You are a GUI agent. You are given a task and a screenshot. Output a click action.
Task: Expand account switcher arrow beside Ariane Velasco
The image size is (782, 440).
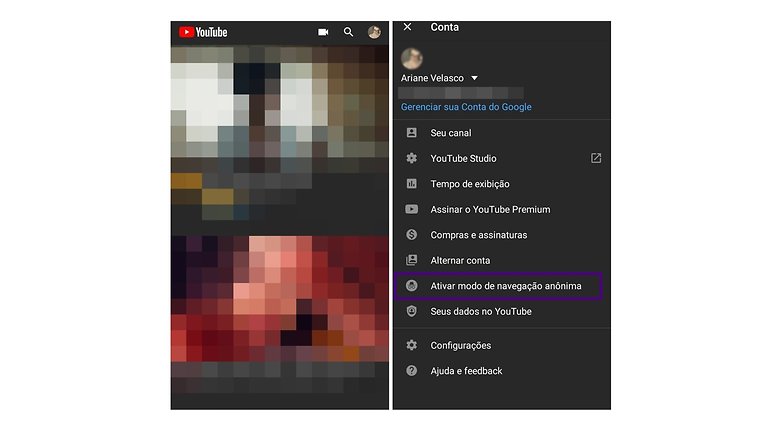pos(474,78)
